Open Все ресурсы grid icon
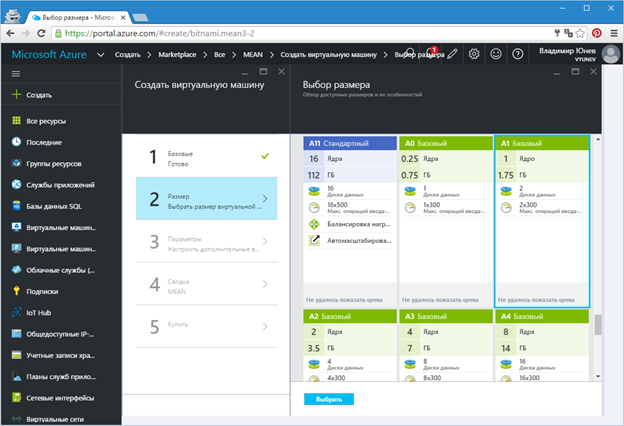 pyautogui.click(x=16, y=121)
